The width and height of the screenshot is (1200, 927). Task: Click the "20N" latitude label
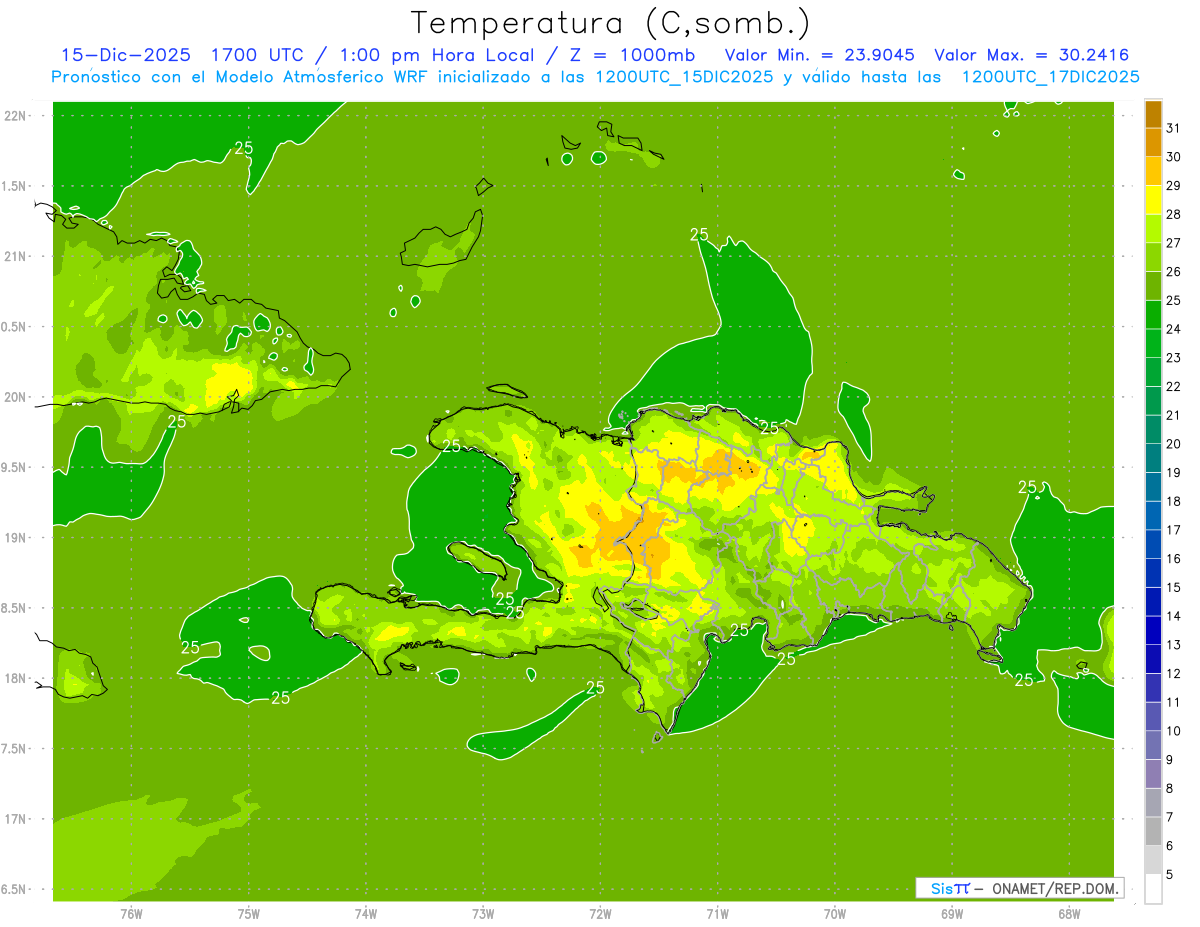(15, 397)
